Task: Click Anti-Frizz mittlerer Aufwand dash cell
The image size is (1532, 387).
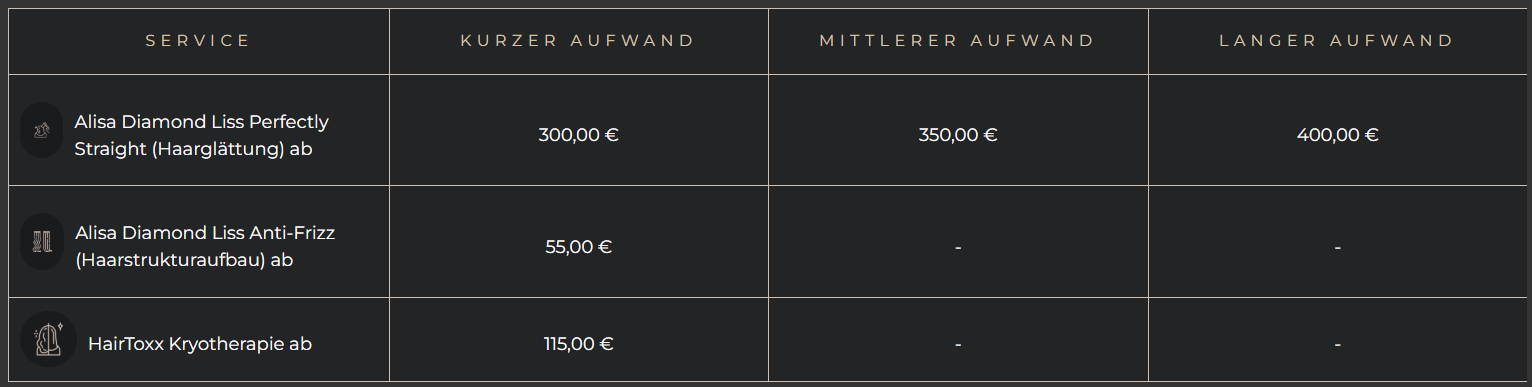Action: 958,247
